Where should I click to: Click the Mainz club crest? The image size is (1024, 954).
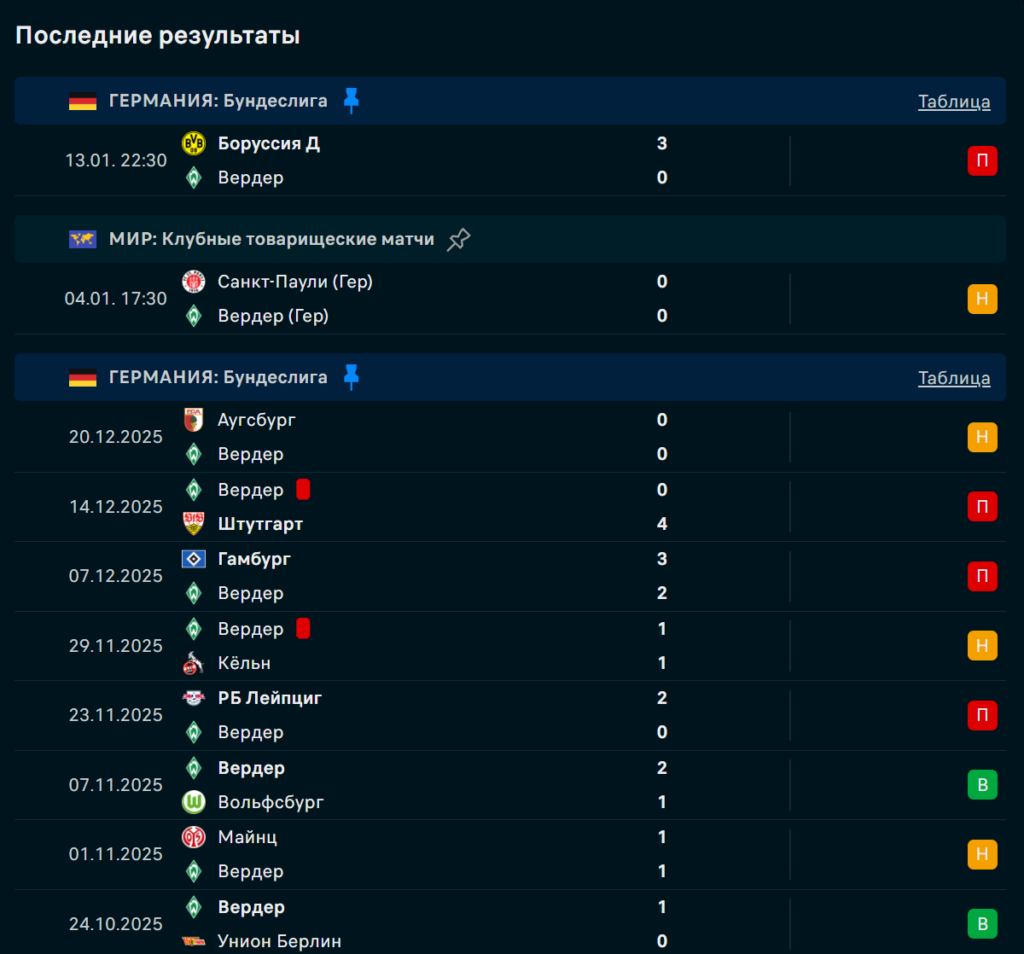pos(193,837)
